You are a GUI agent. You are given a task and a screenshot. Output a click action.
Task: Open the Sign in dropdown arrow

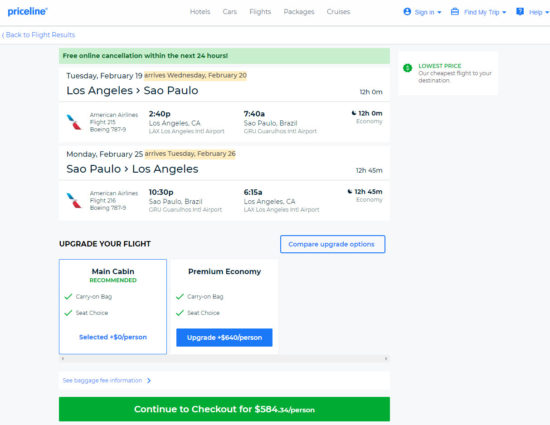coord(439,12)
